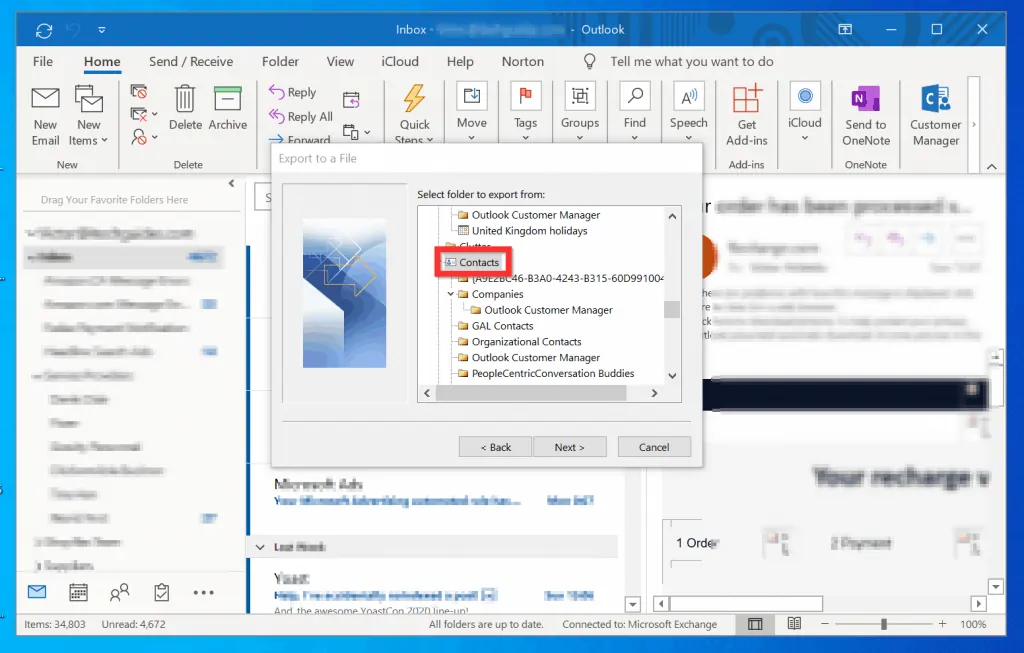Viewport: 1024px width, 653px height.
Task: Click the three-dot more navigation options
Action: click(203, 592)
